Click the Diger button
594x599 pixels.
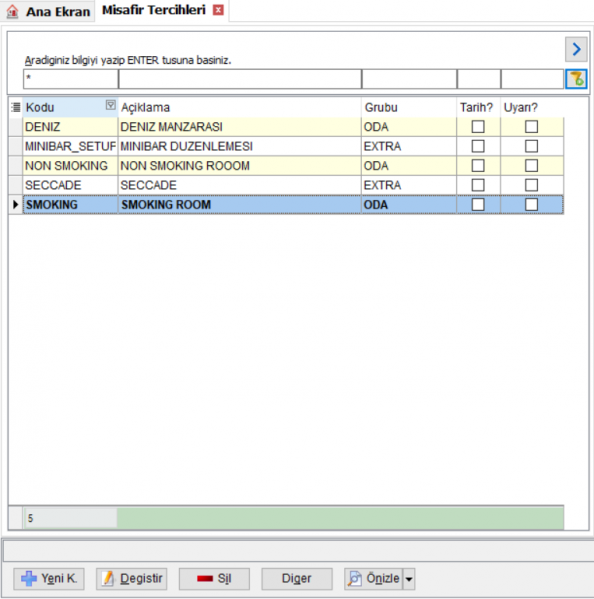pos(297,578)
